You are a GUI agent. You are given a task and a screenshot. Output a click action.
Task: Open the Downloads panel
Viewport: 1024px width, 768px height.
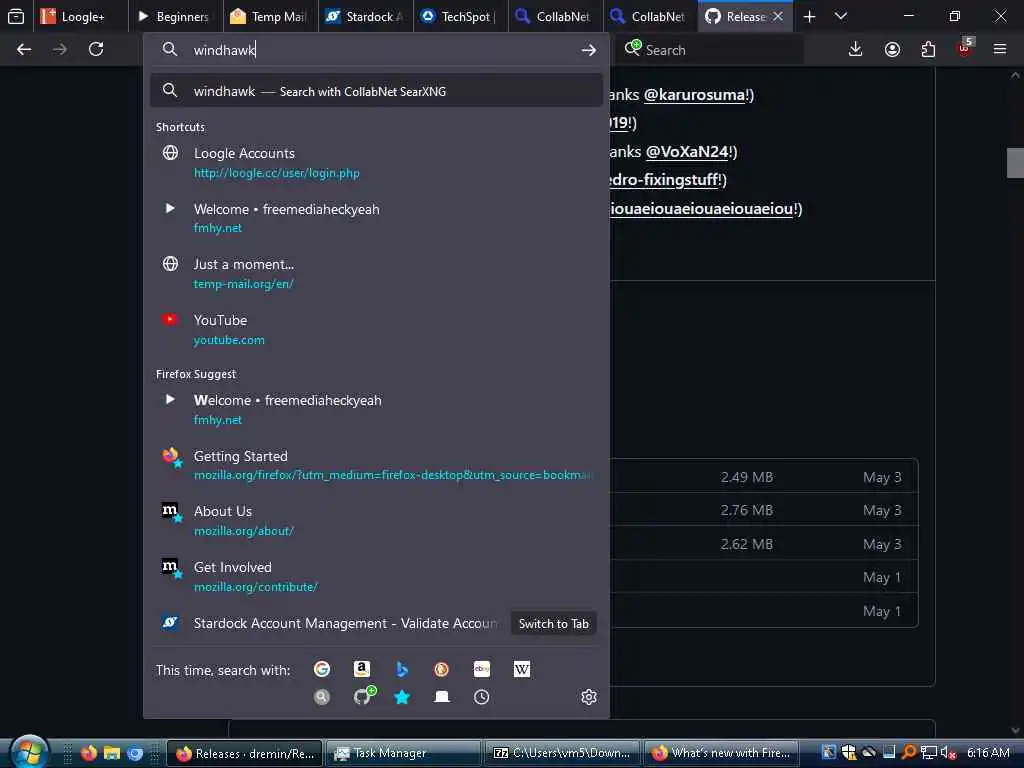click(x=856, y=50)
